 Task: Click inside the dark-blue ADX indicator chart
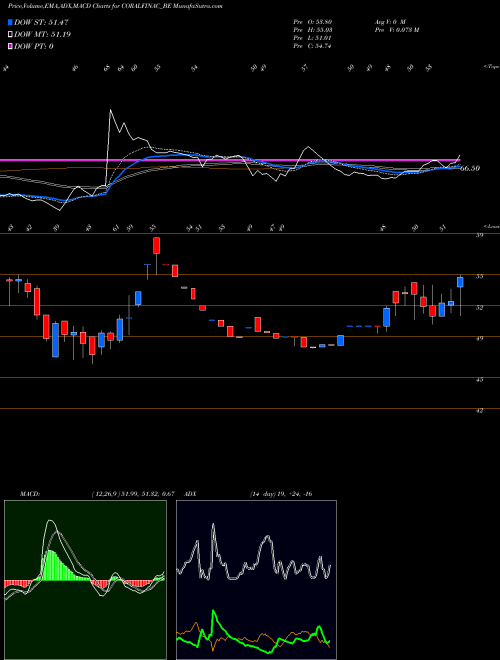256,580
